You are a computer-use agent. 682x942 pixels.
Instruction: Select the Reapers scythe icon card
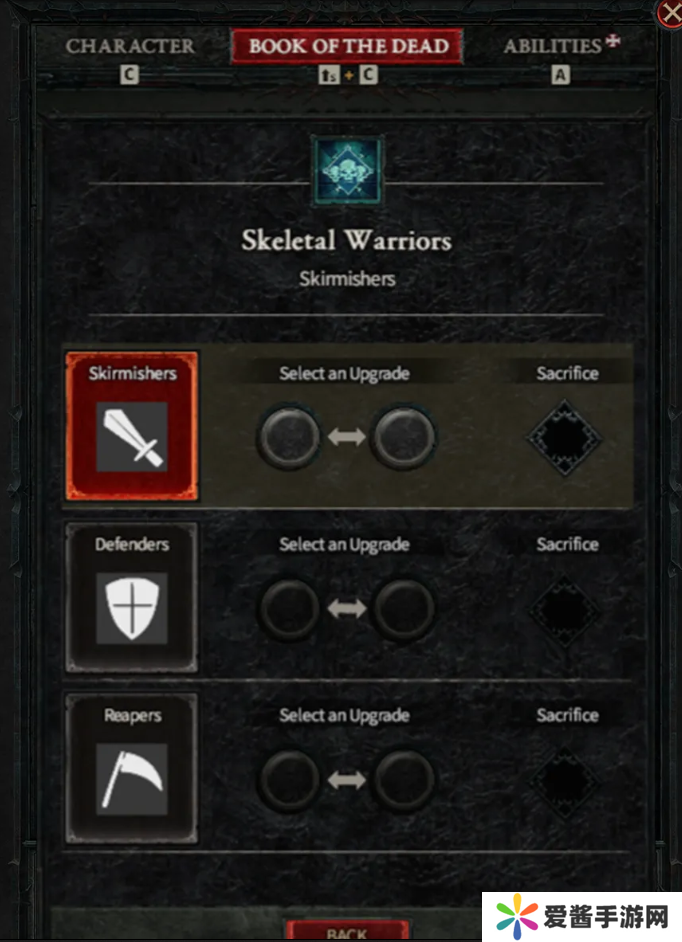point(132,768)
